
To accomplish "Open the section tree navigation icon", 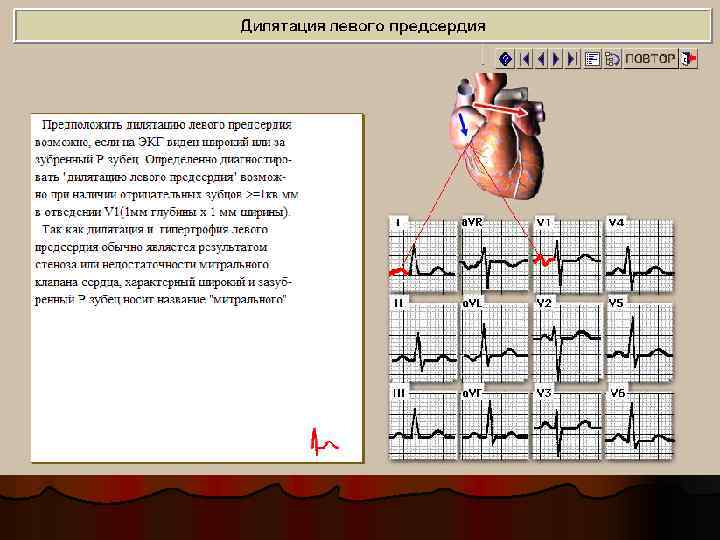I will coord(613,59).
